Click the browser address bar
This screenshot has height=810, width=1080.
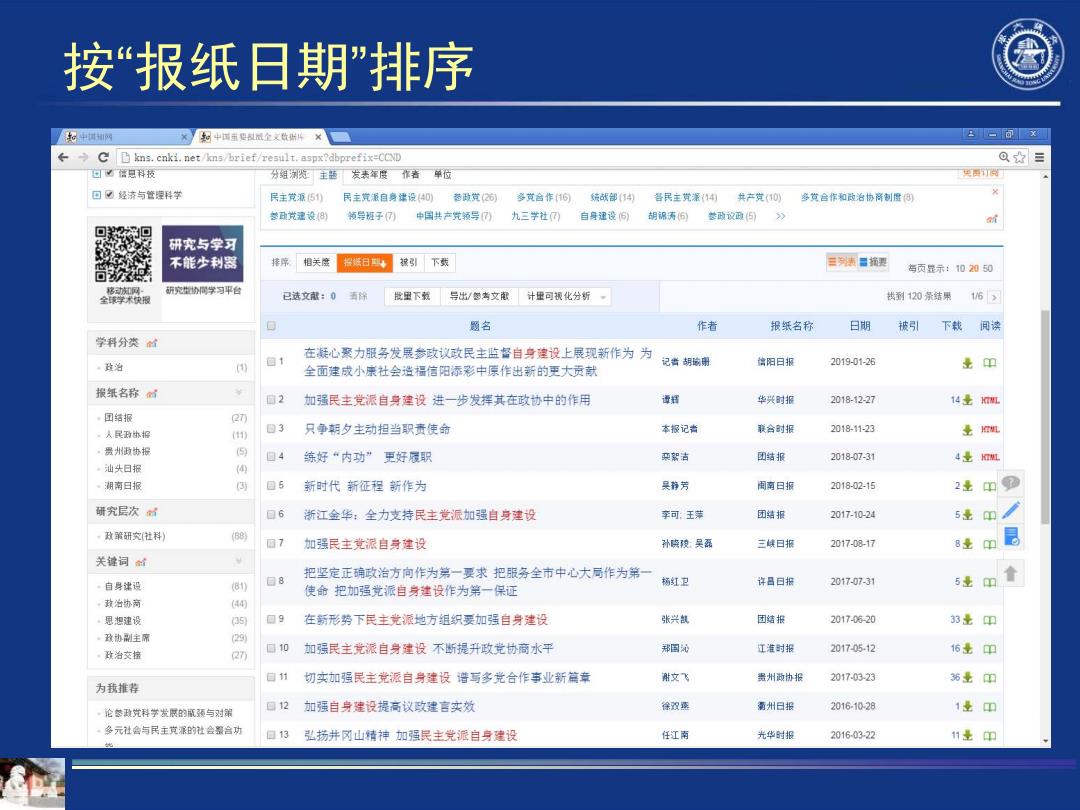point(558,157)
